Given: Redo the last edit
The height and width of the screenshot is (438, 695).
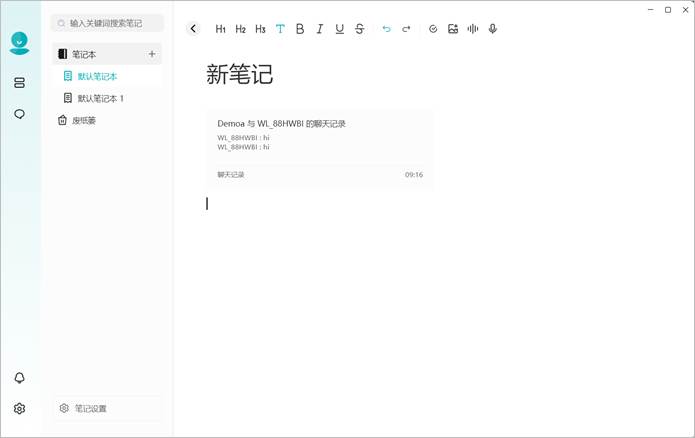Looking at the screenshot, I should pyautogui.click(x=406, y=29).
